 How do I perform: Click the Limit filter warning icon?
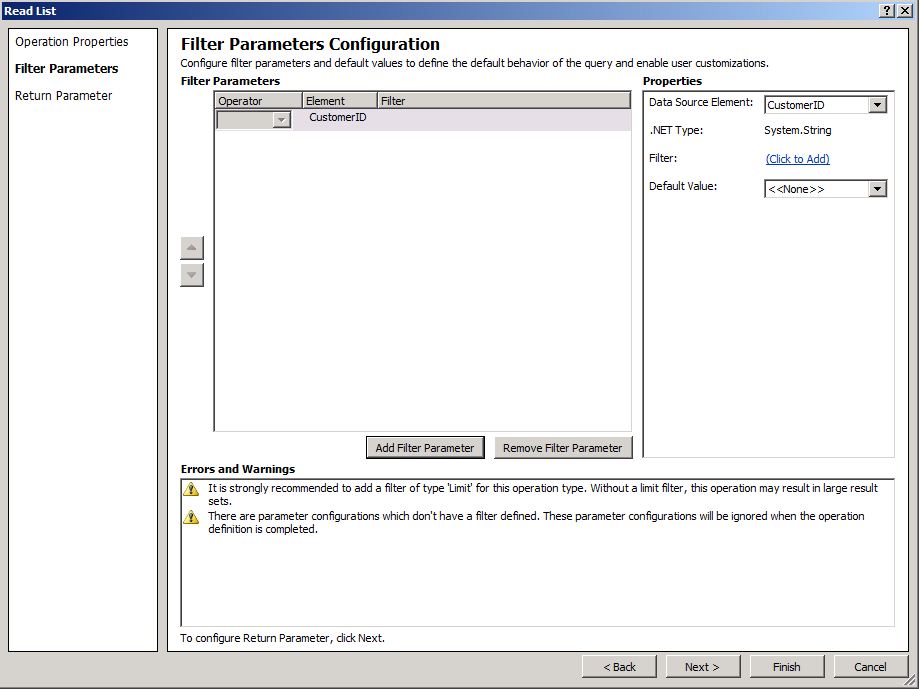pos(191,489)
